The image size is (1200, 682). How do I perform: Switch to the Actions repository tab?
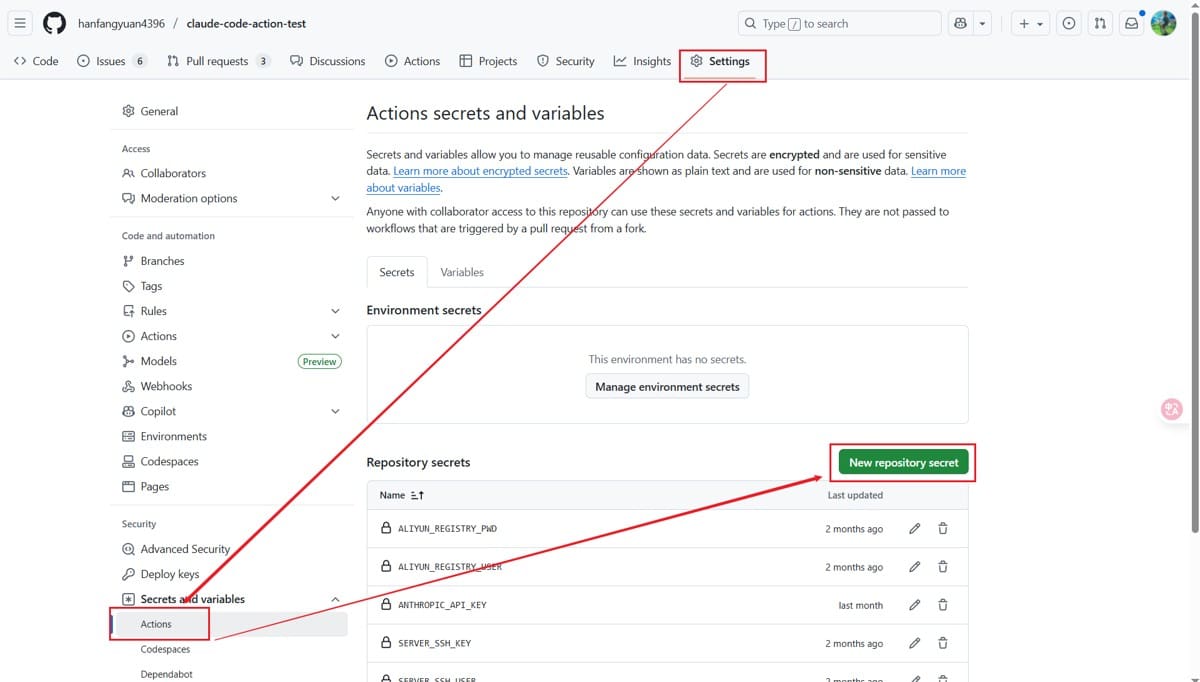click(x=412, y=61)
